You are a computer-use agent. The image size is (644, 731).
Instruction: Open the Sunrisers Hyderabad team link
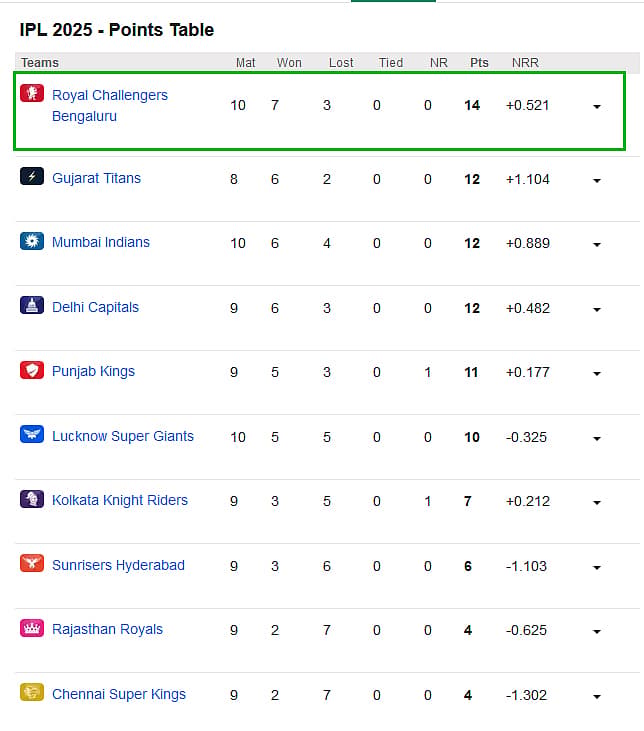118,565
